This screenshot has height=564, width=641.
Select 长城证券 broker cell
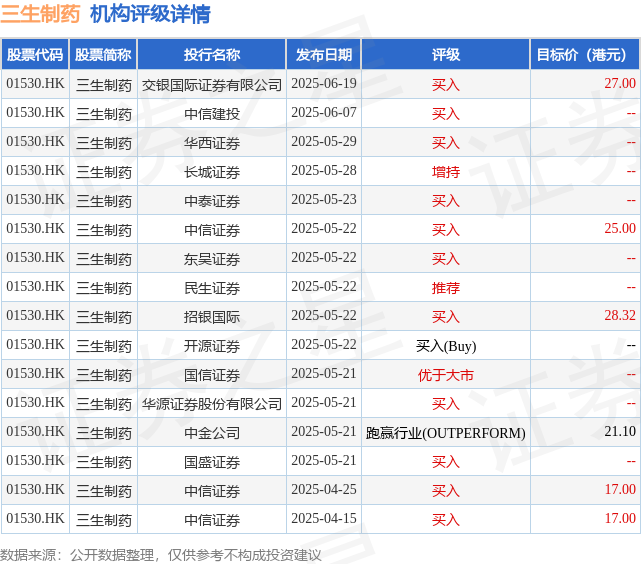(212, 172)
